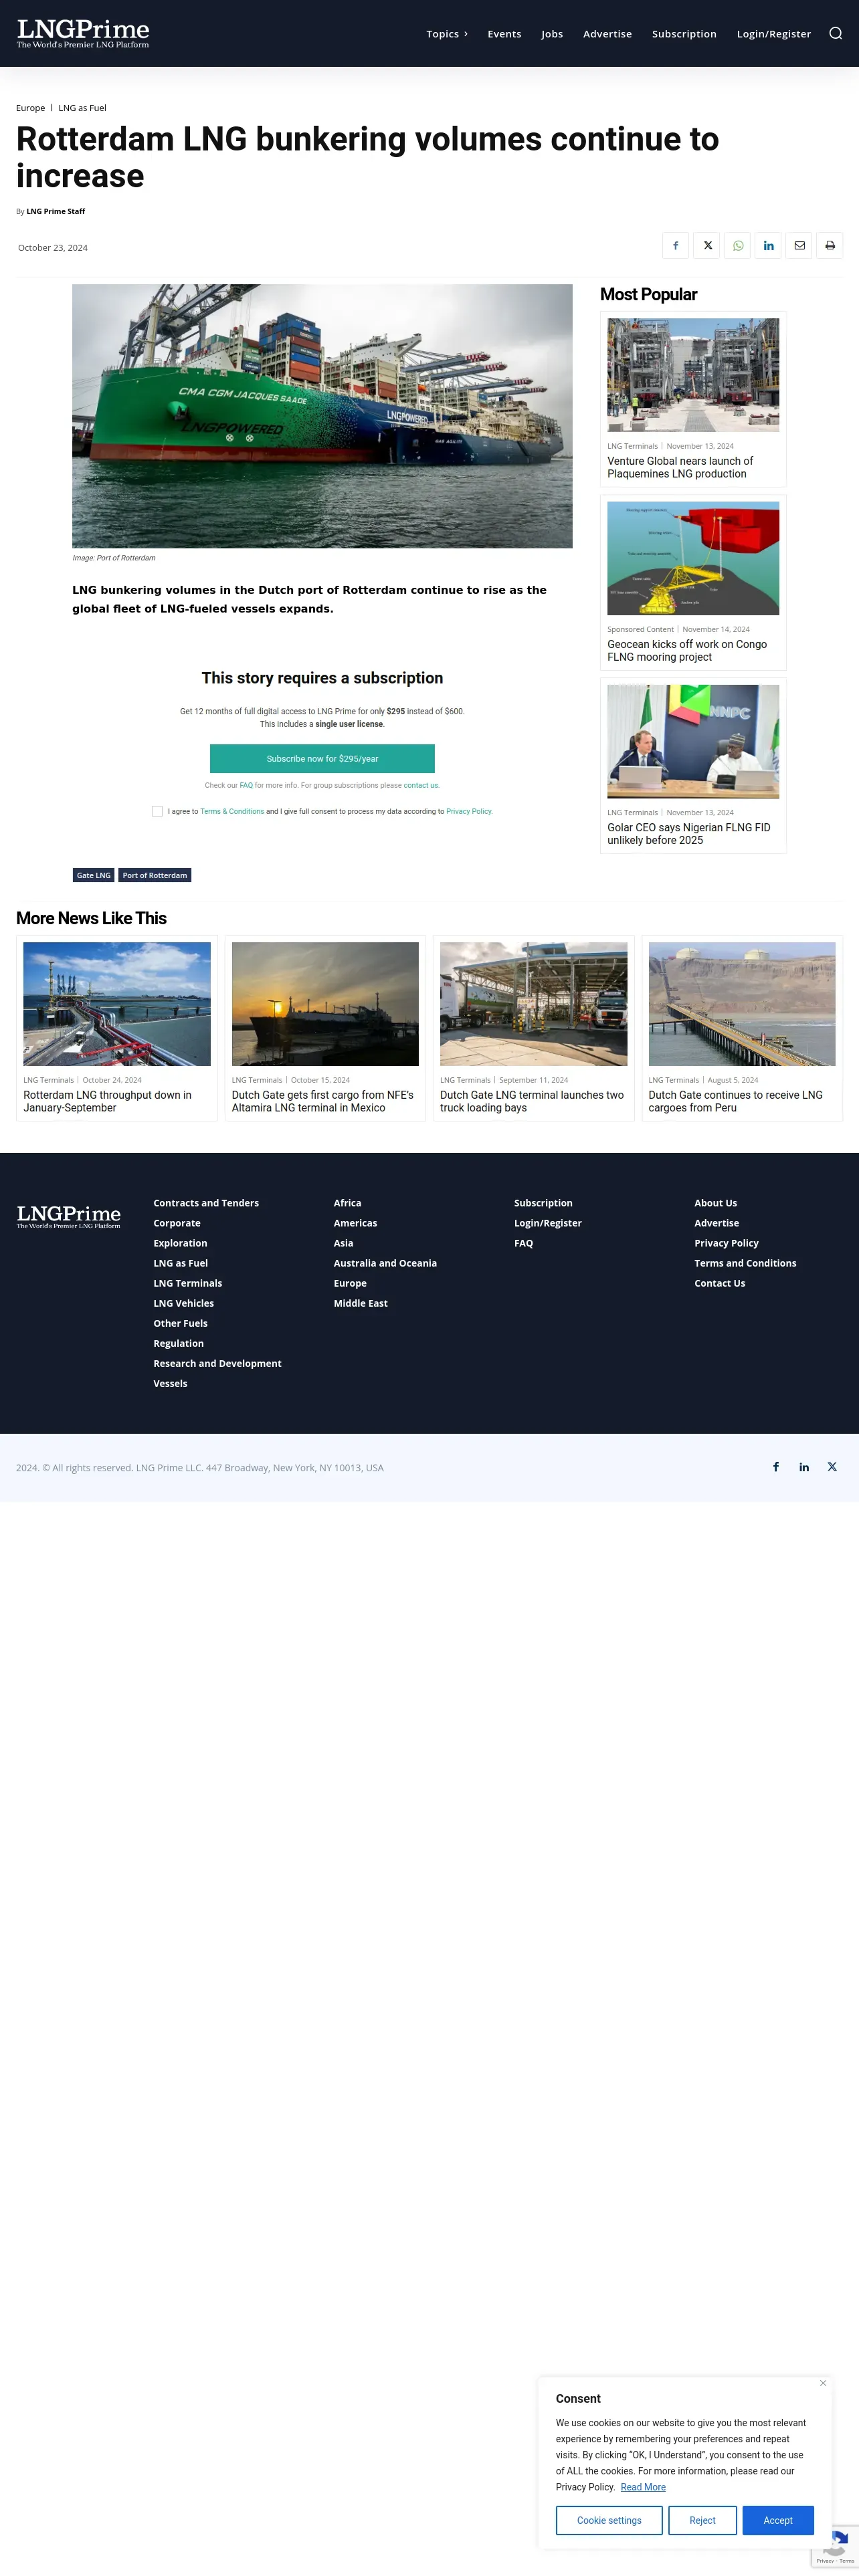The width and height of the screenshot is (859, 2576).
Task: Open Research and Development footer link
Action: [x=217, y=1363]
